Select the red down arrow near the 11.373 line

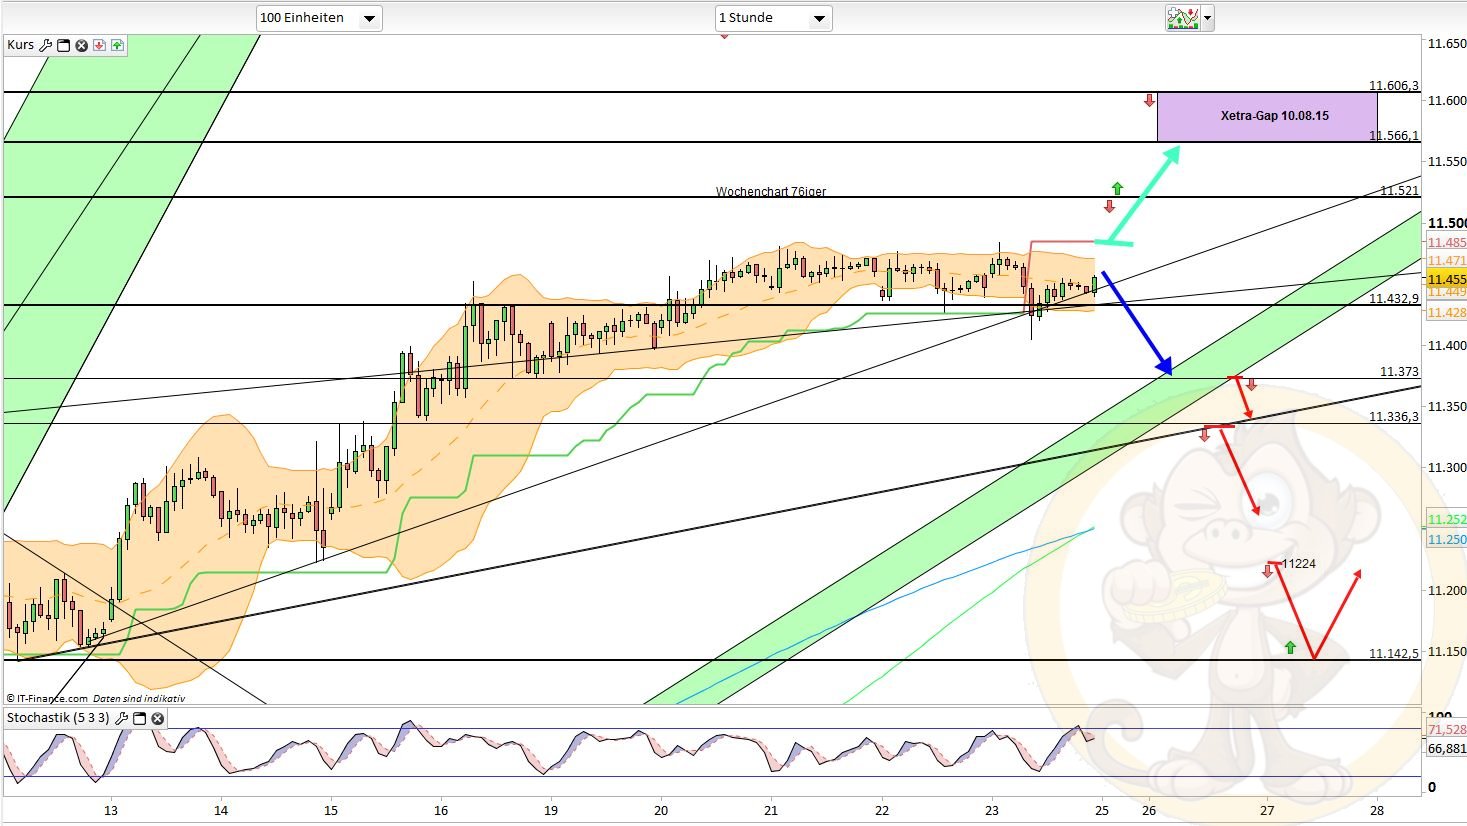1251,385
